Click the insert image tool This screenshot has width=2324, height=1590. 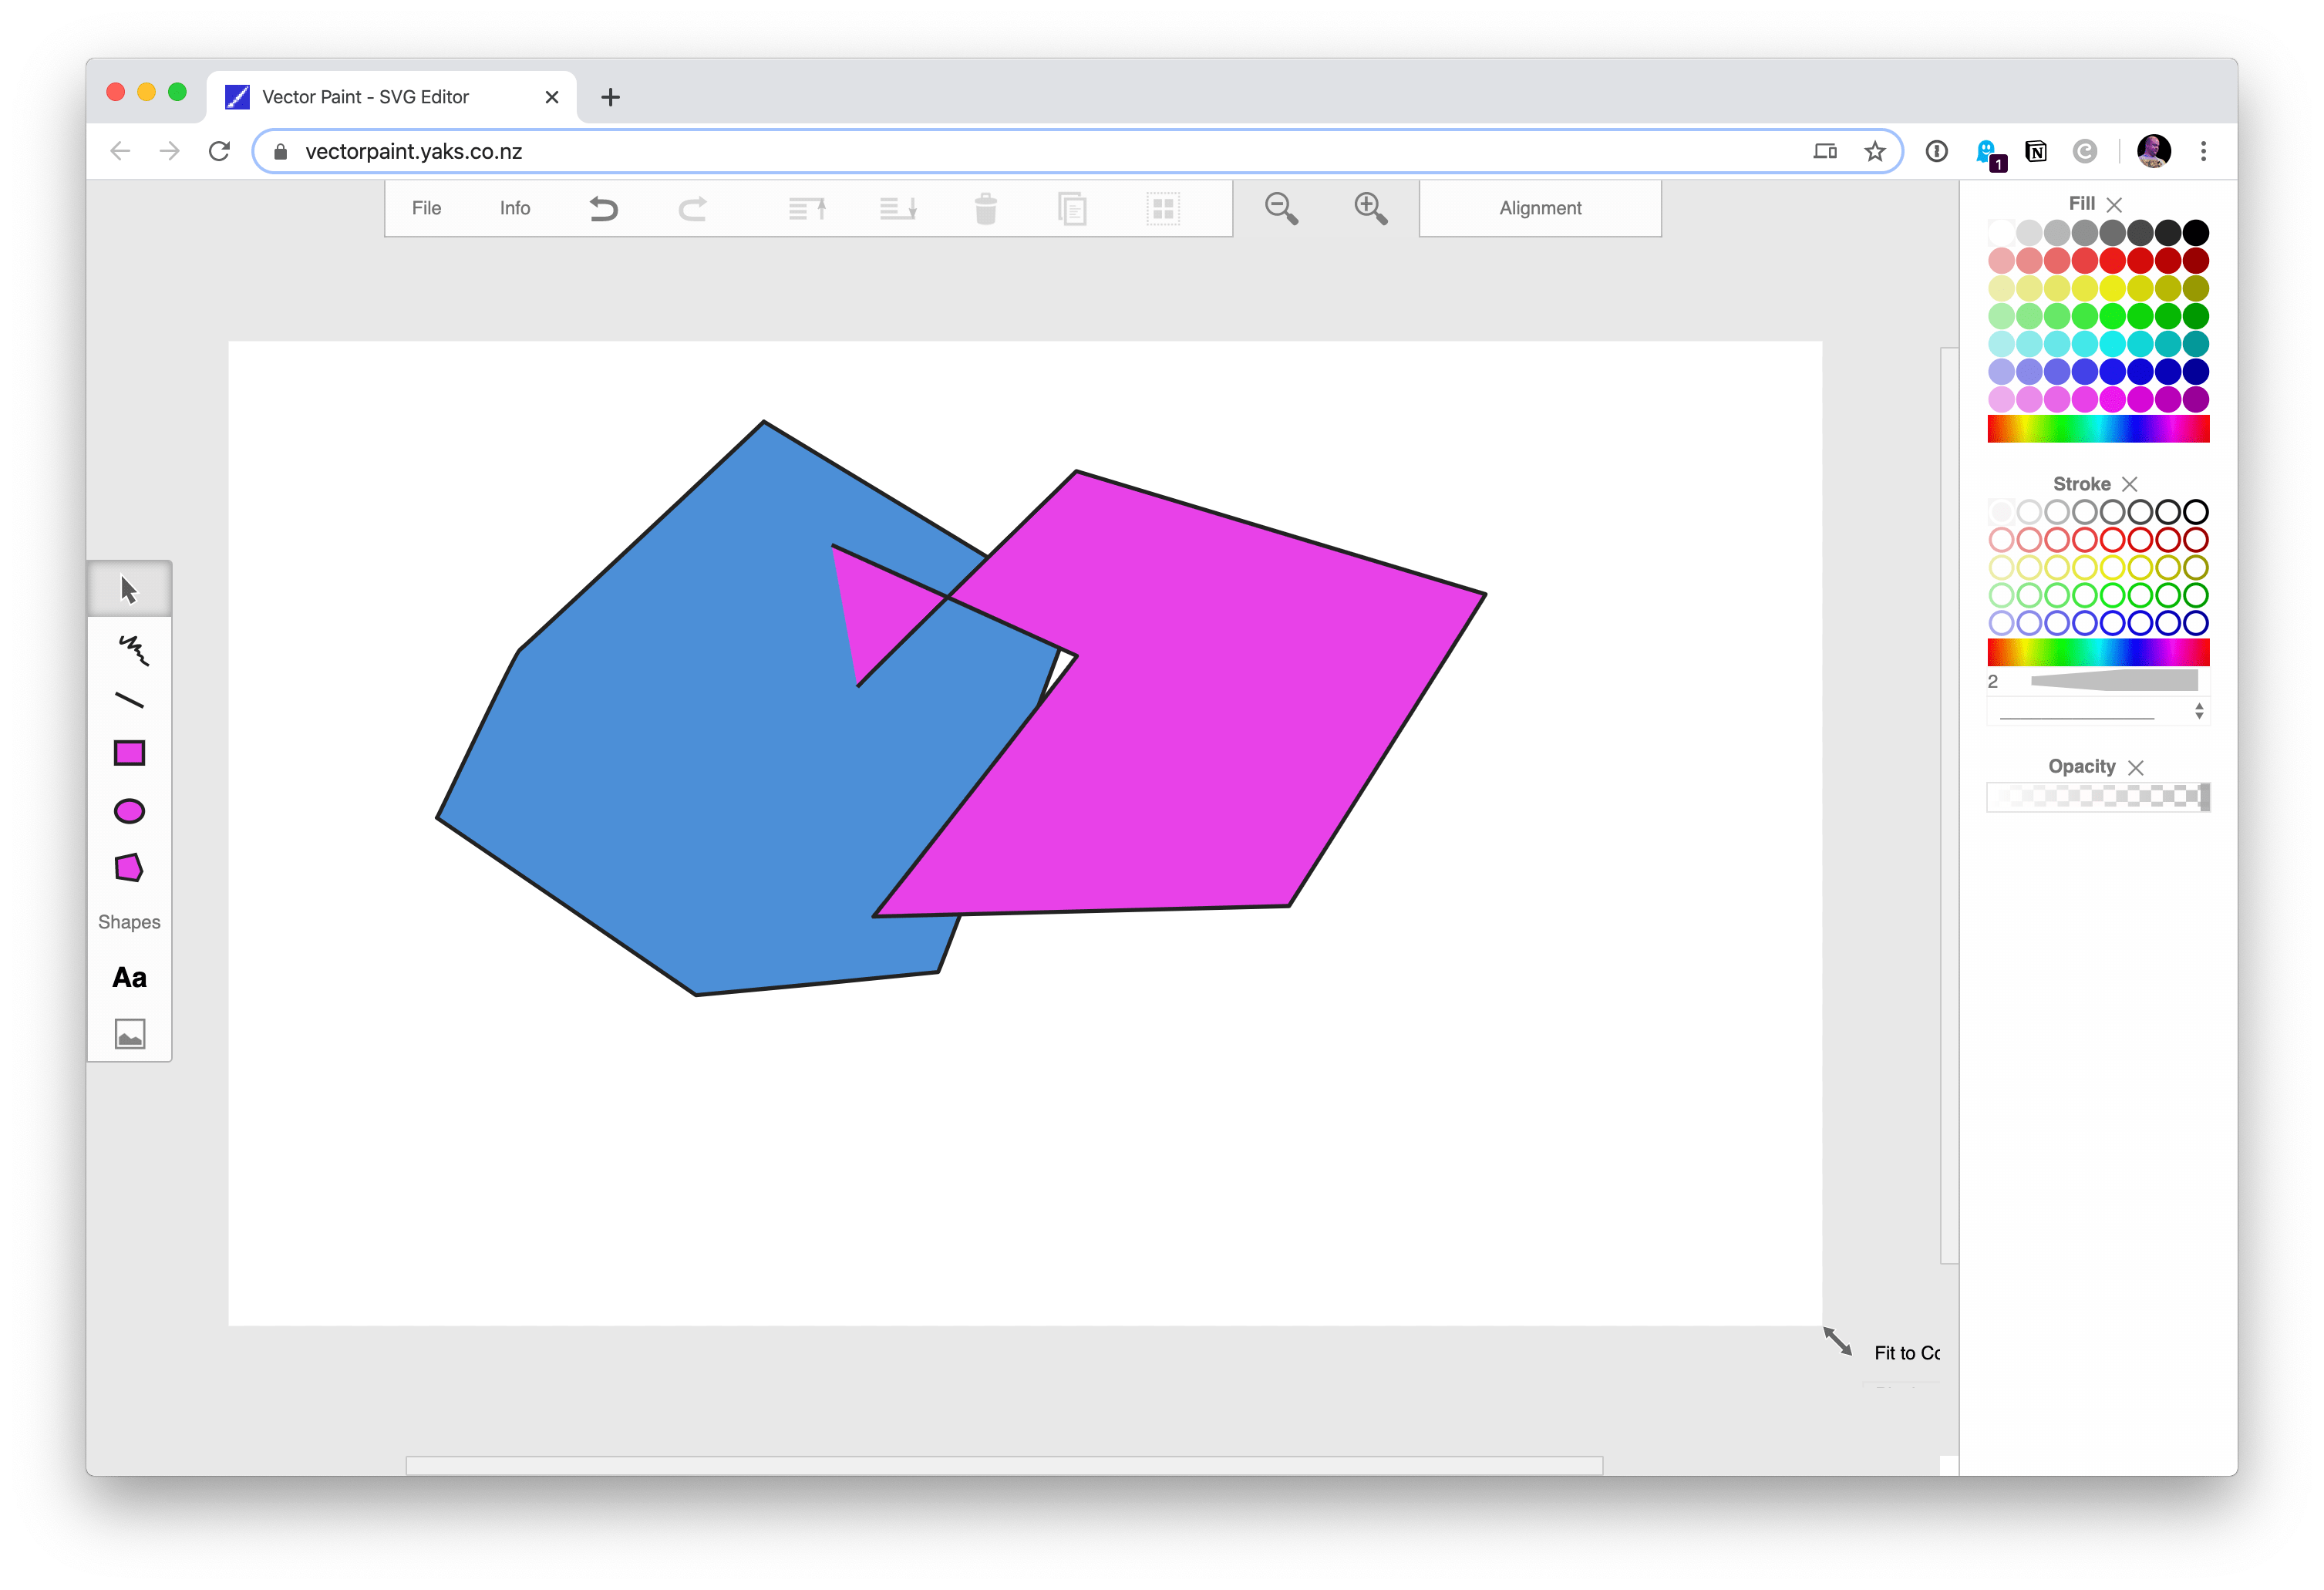point(130,1033)
